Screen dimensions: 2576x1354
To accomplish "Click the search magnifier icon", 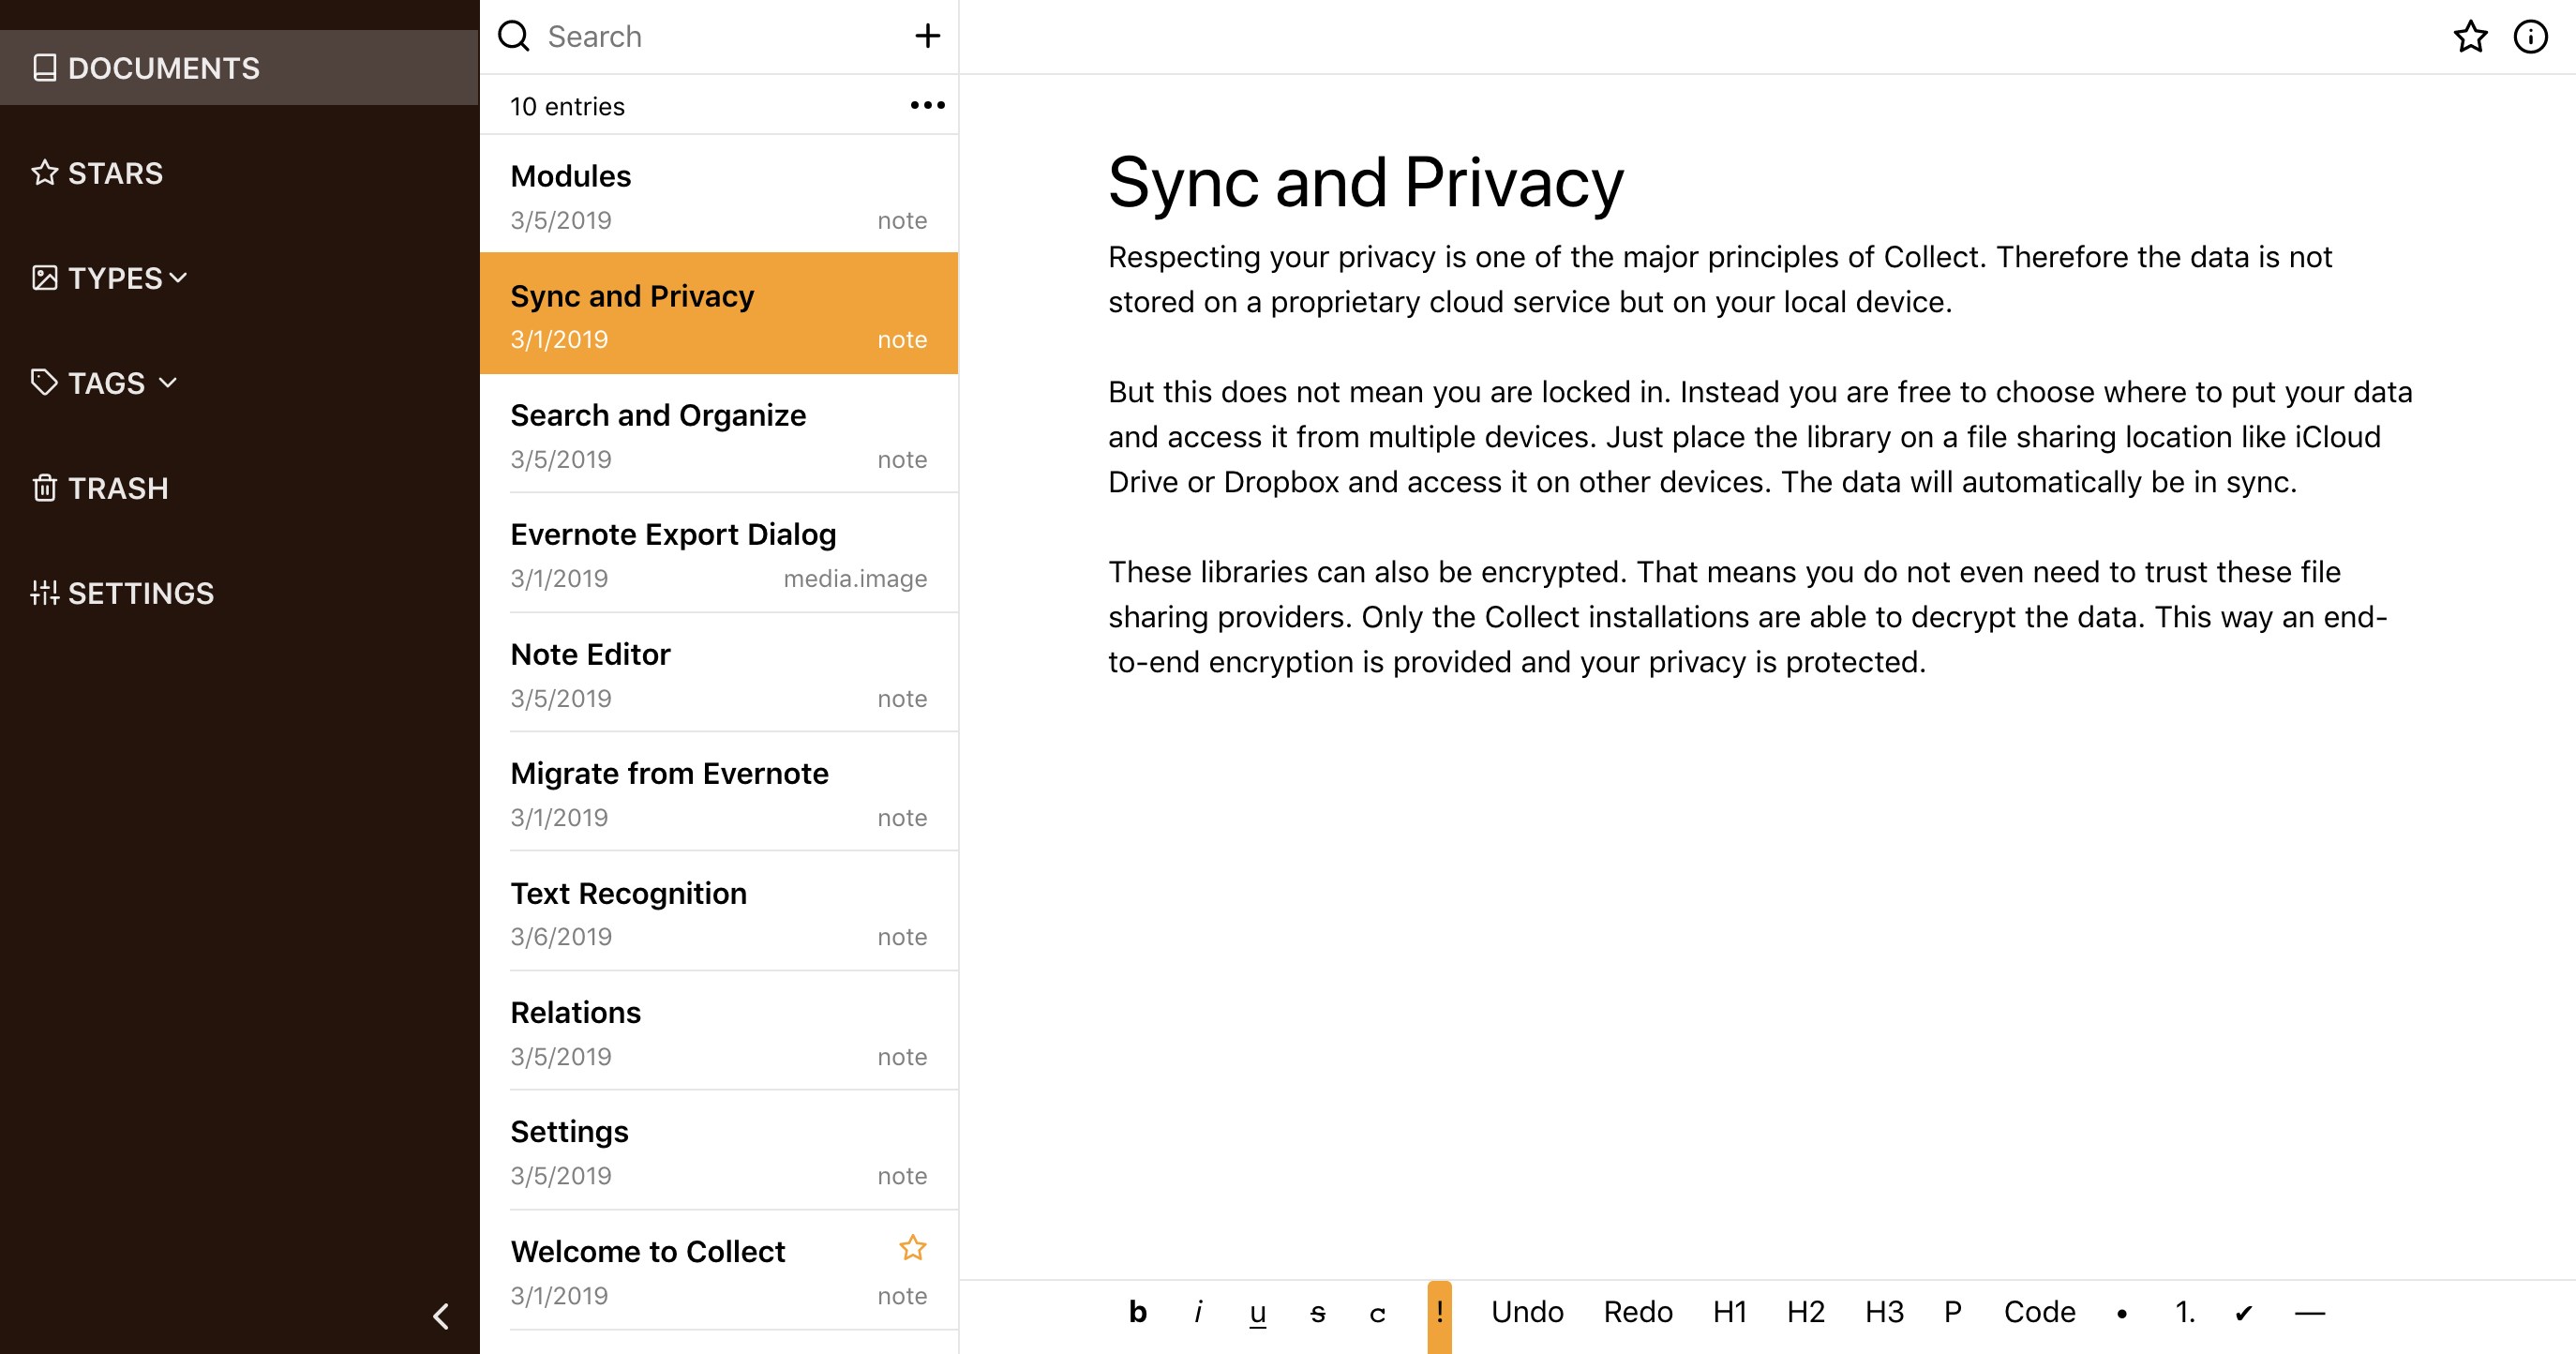I will click(514, 36).
